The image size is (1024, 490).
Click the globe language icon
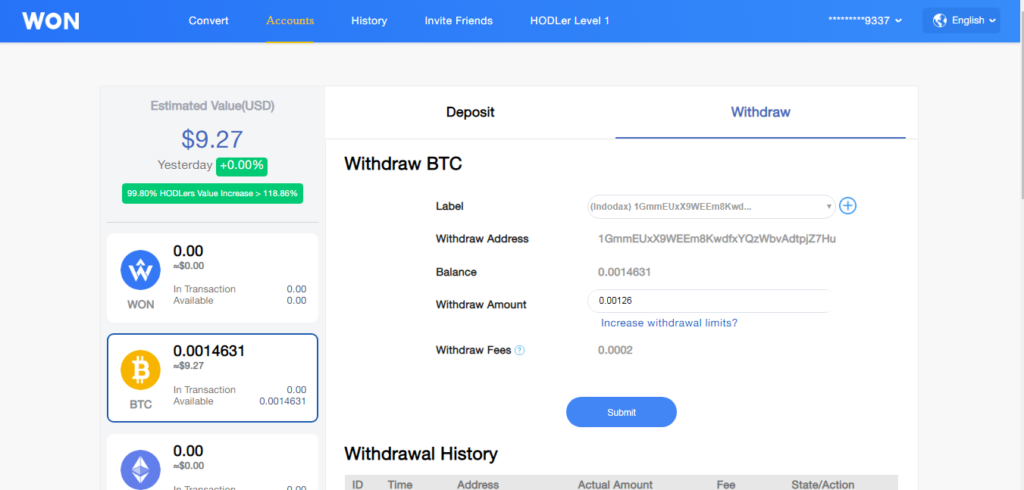click(940, 21)
